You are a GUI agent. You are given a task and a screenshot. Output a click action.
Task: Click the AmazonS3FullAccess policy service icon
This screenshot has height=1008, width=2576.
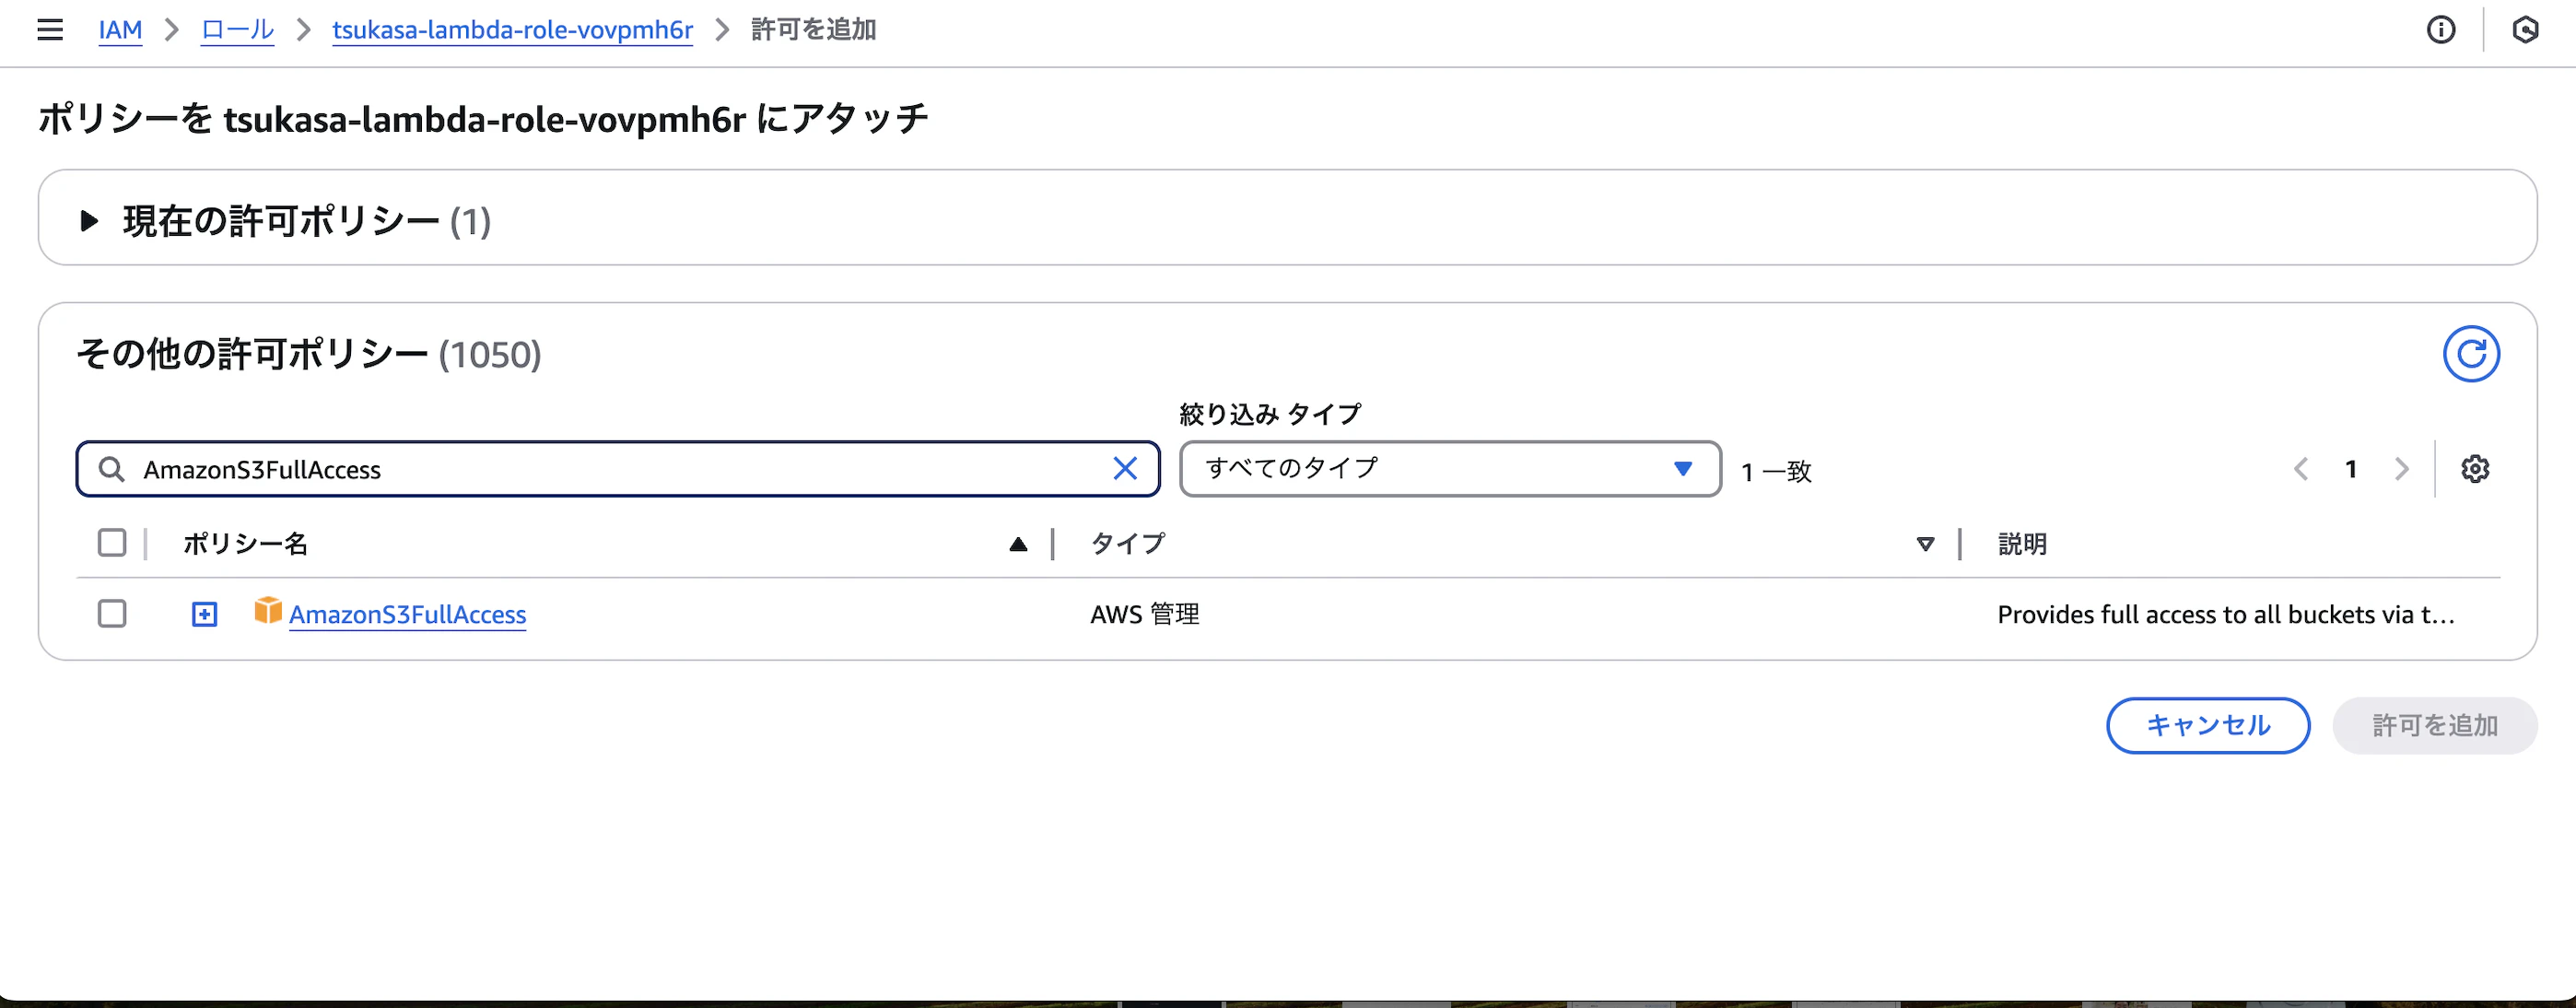(x=268, y=612)
